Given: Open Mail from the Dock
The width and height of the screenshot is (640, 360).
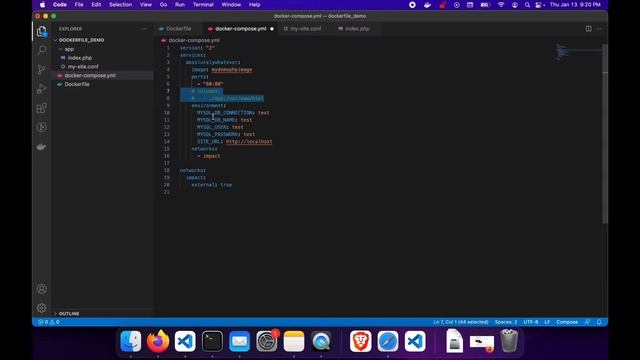Looking at the screenshot, I should pos(240,341).
